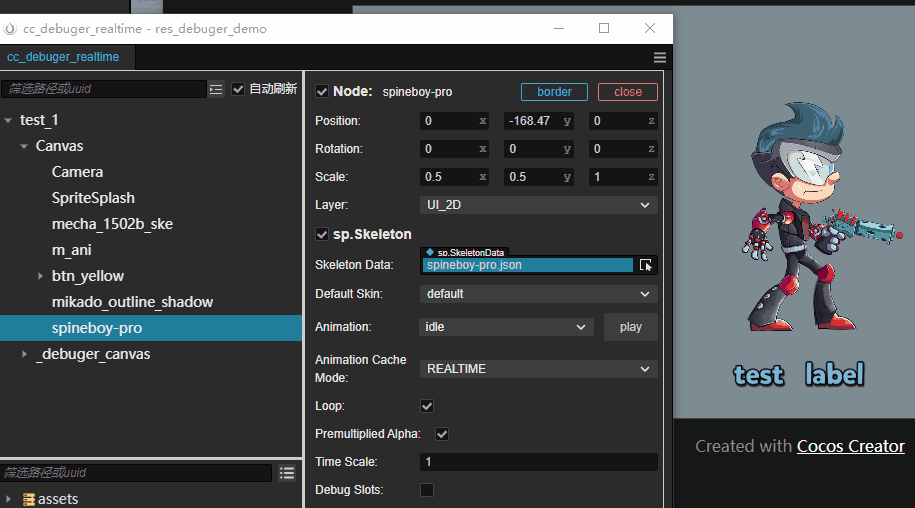
Task: Collapse the Canvas tree node
Action: pyautogui.click(x=24, y=146)
